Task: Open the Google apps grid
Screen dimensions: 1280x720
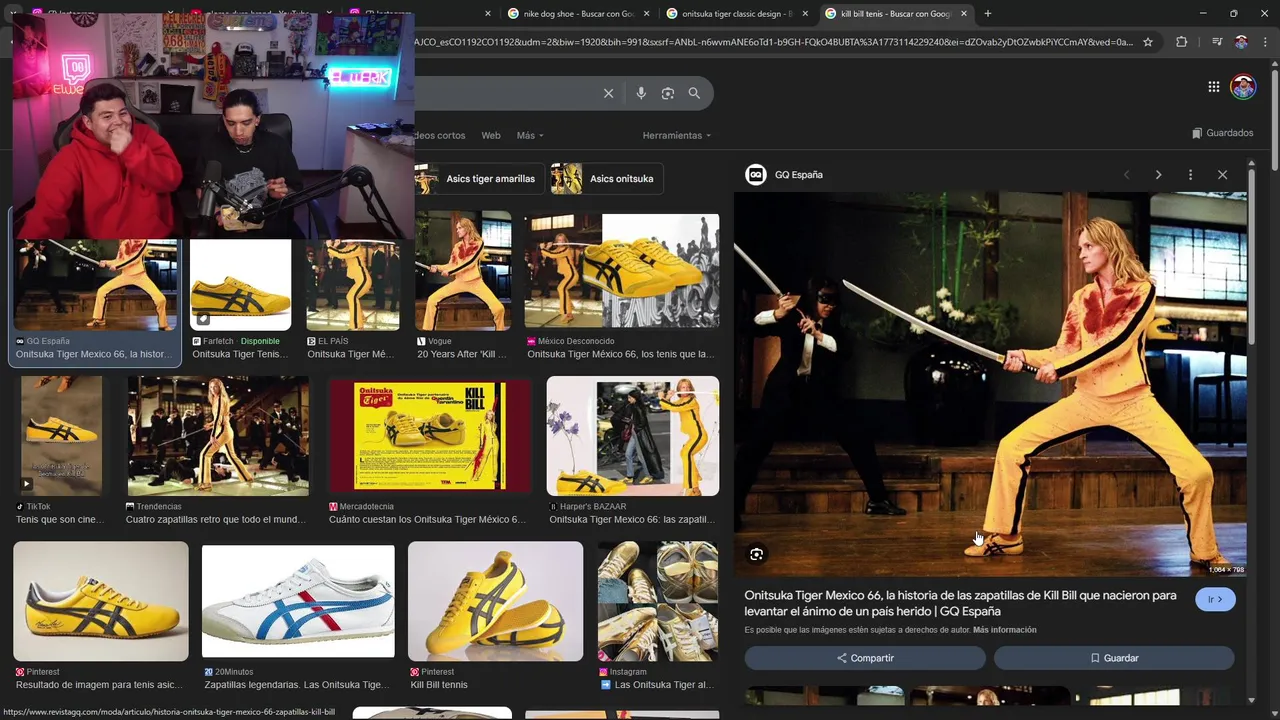Action: (x=1214, y=87)
